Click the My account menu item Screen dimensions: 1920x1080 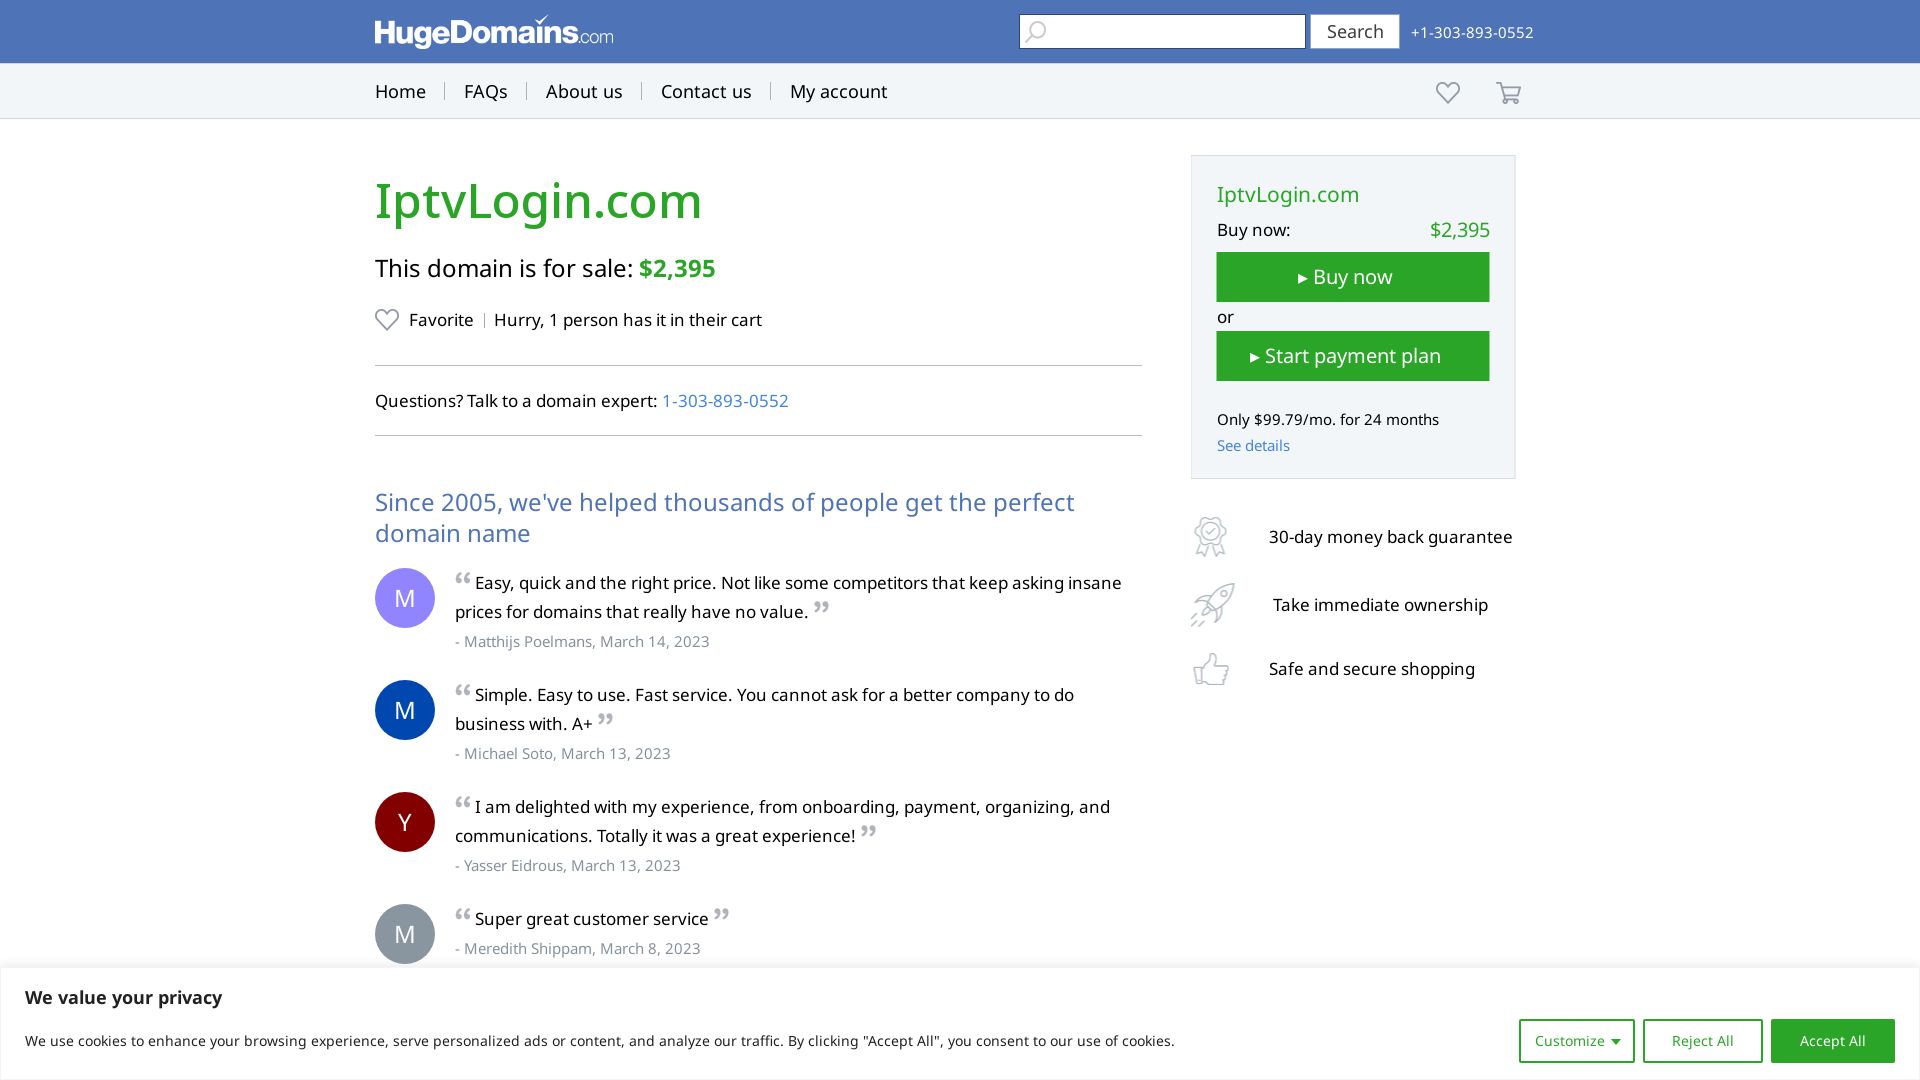tap(839, 91)
